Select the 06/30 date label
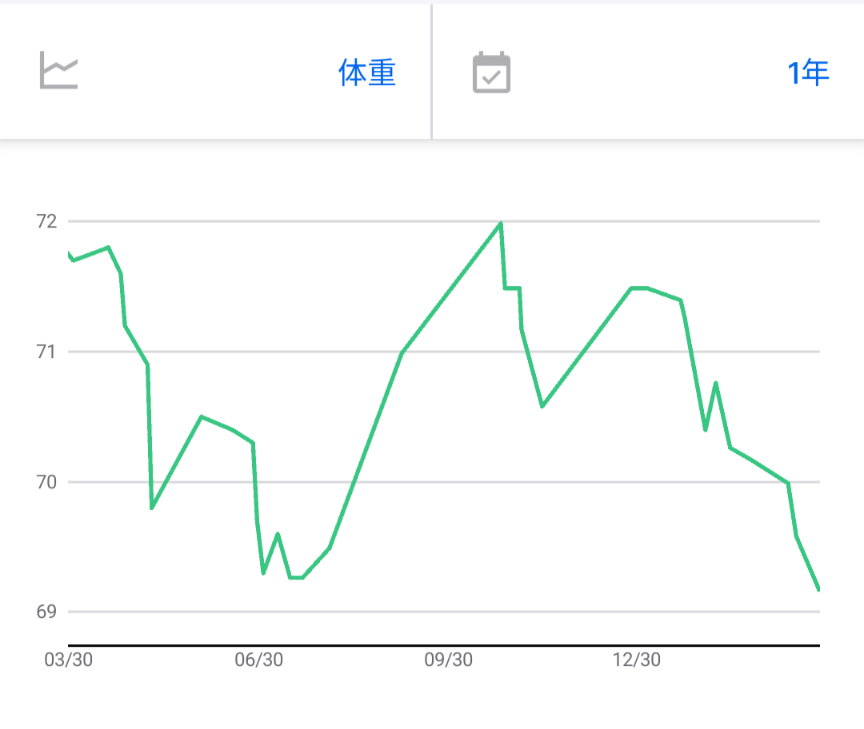 coord(258,660)
